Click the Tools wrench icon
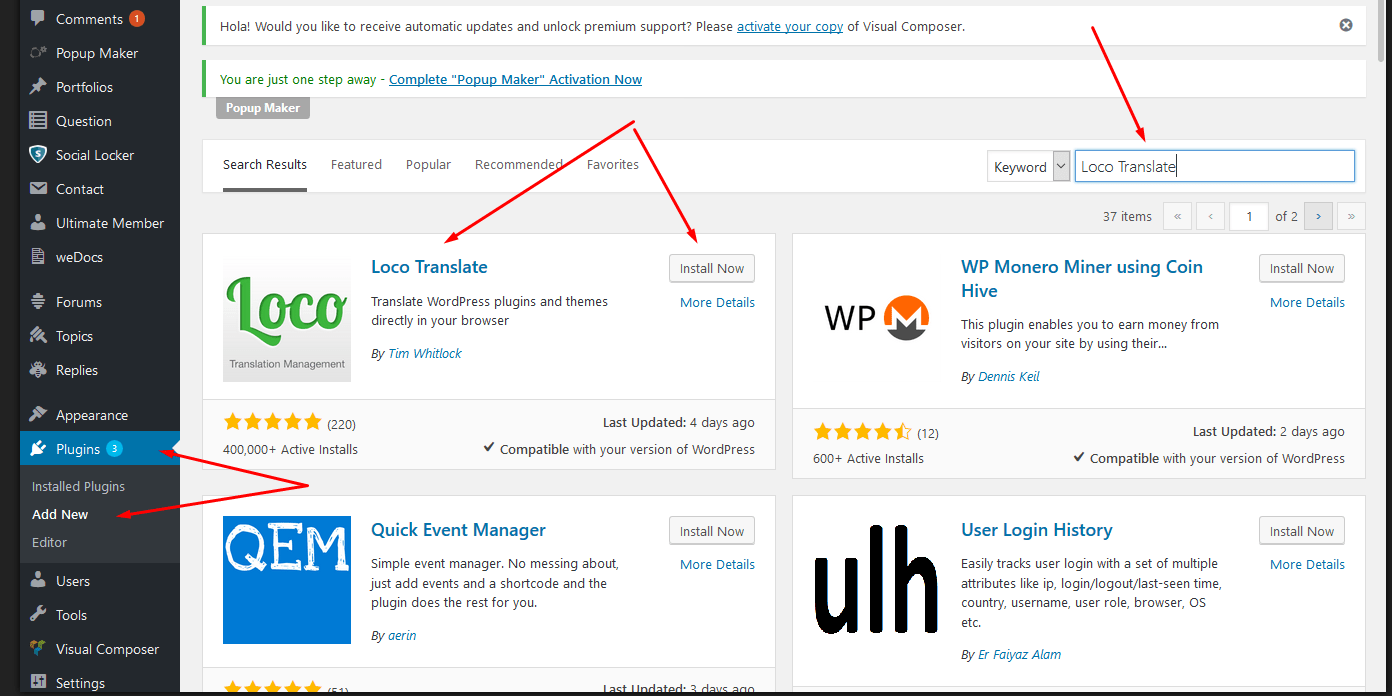The width and height of the screenshot is (1392, 696). [38, 615]
